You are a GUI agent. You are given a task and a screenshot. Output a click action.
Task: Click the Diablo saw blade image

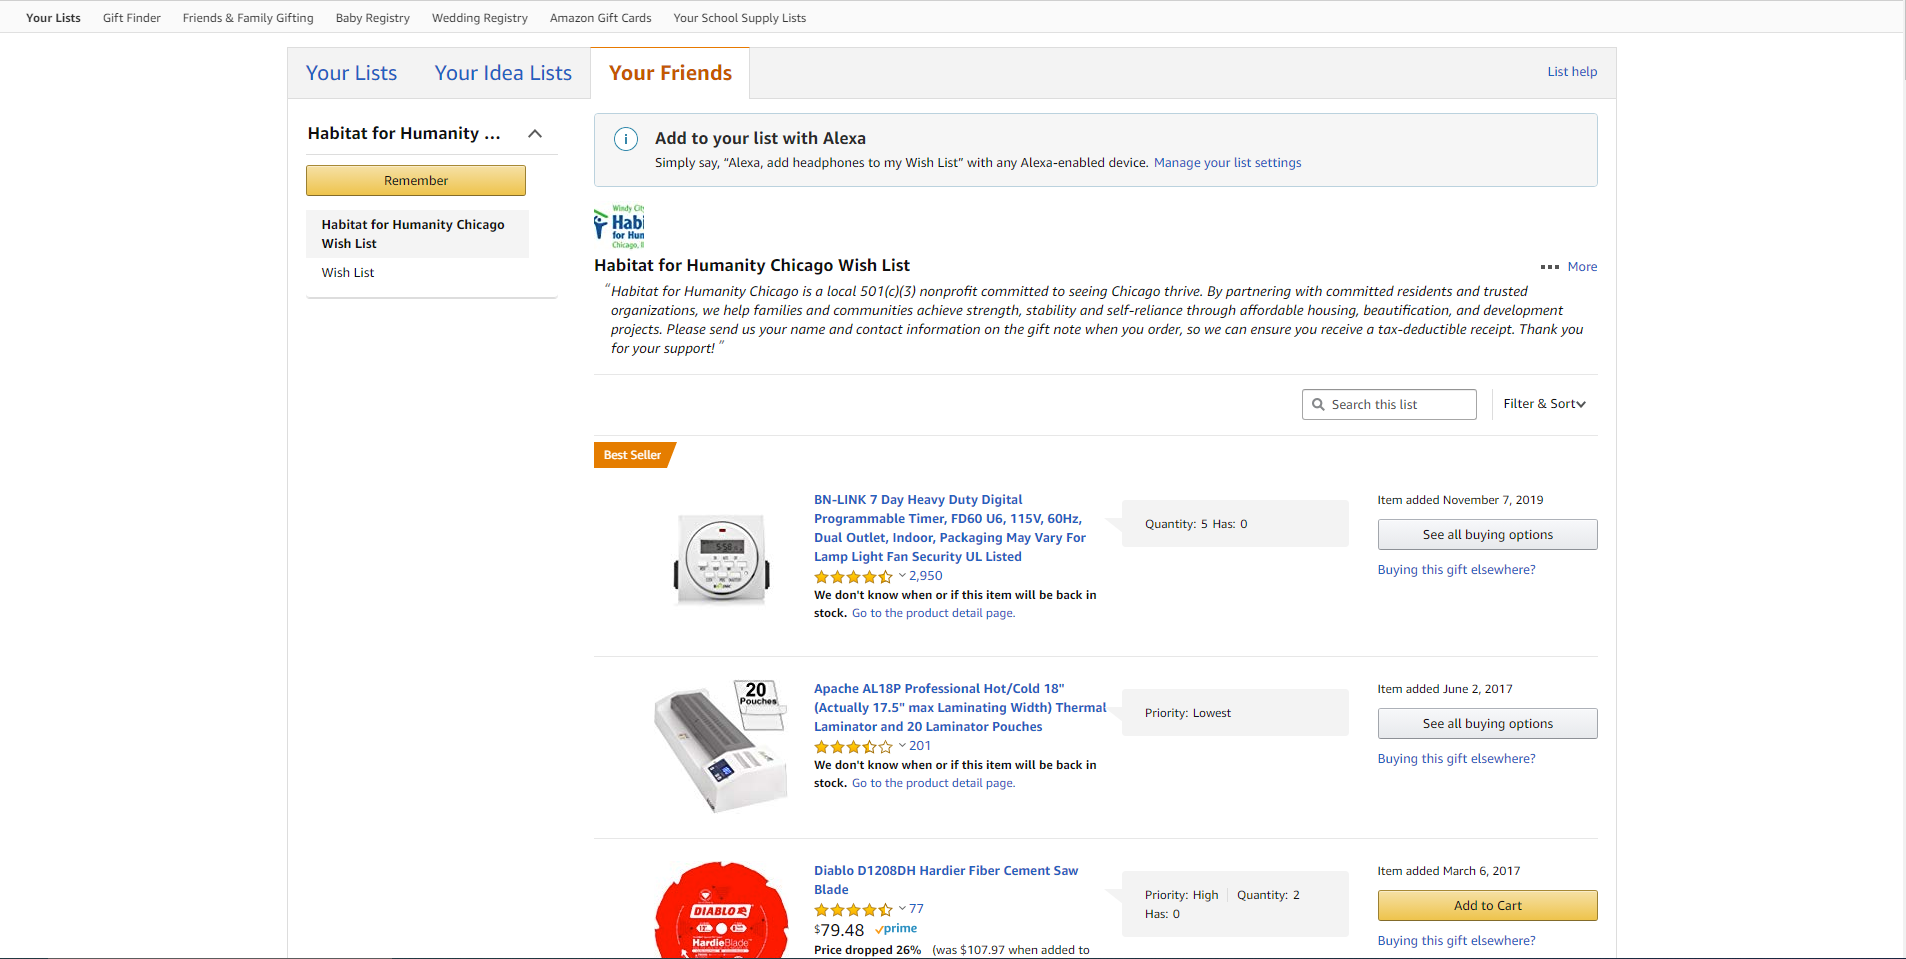coord(722,912)
